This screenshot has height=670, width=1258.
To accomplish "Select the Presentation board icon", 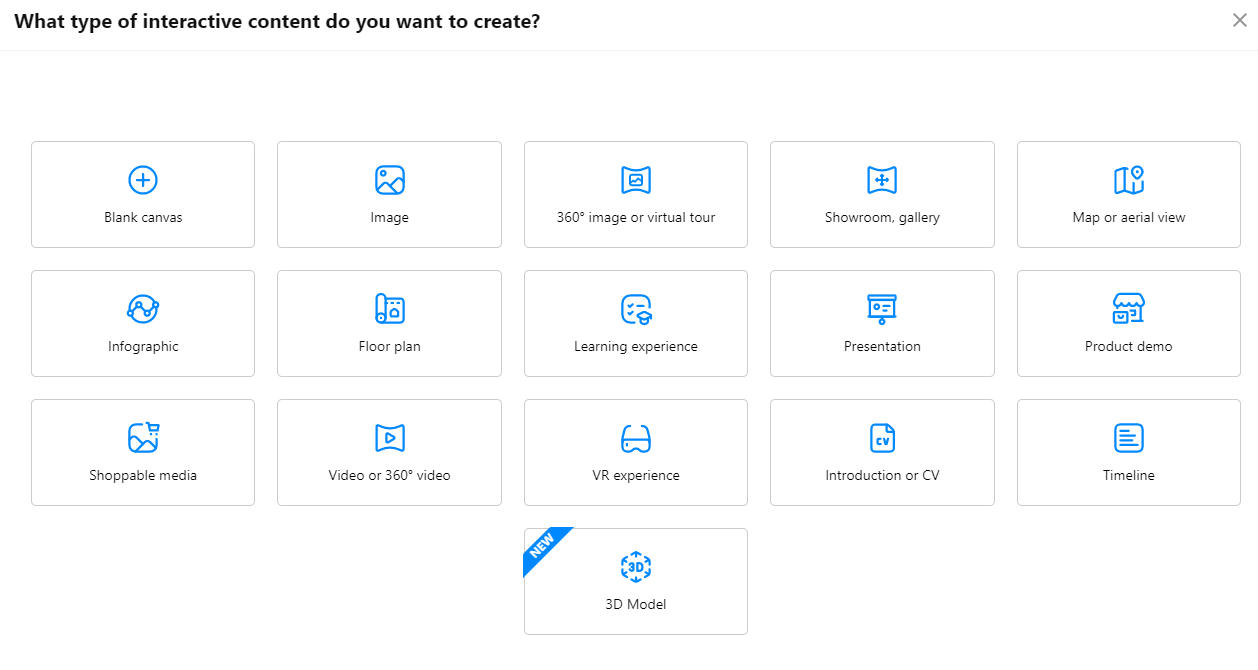I will [x=882, y=309].
